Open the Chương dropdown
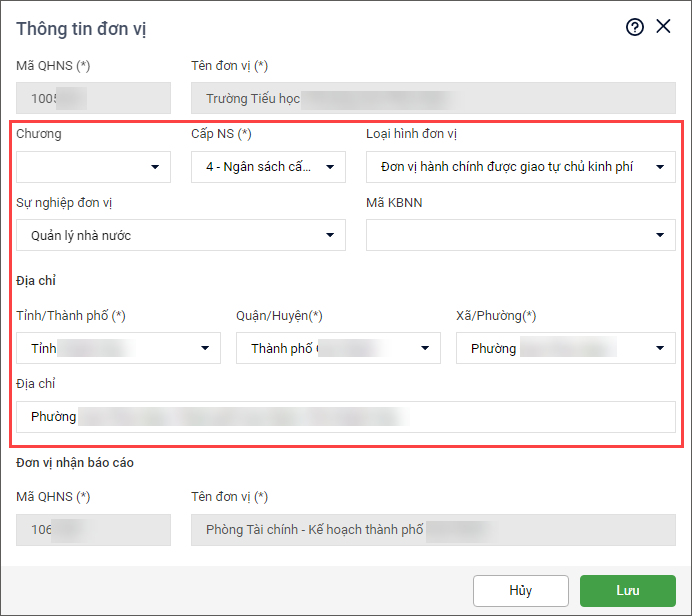Viewport: 692px width, 616px height. click(x=94, y=167)
